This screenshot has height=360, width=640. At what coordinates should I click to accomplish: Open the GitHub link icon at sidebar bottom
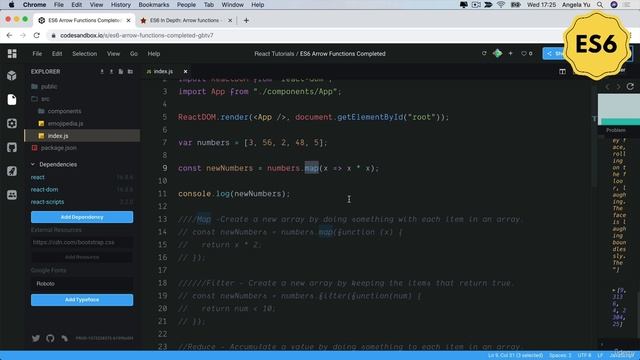click(x=50, y=338)
